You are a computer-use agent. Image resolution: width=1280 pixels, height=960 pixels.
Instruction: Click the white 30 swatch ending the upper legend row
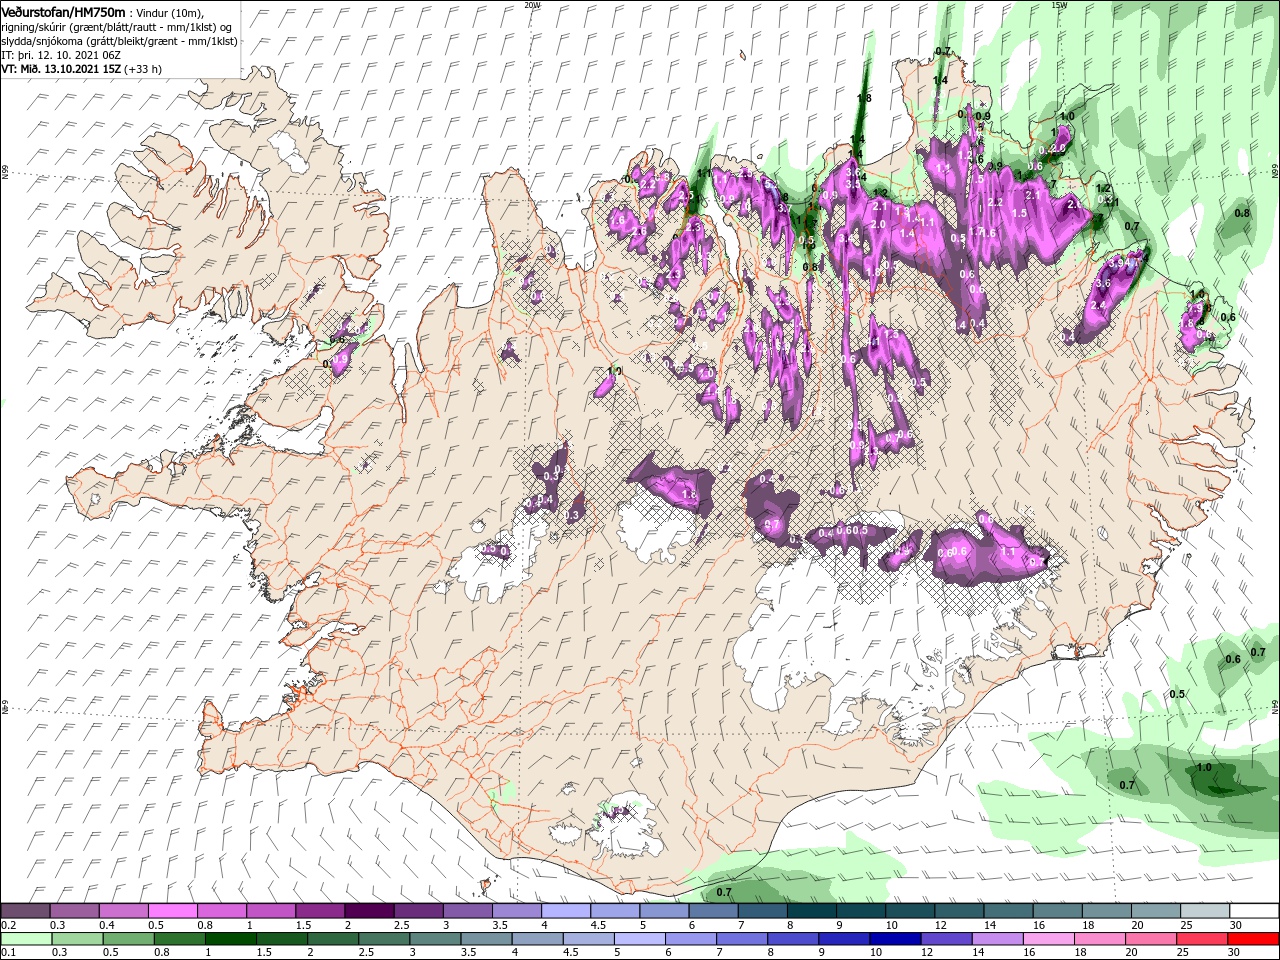1254,911
